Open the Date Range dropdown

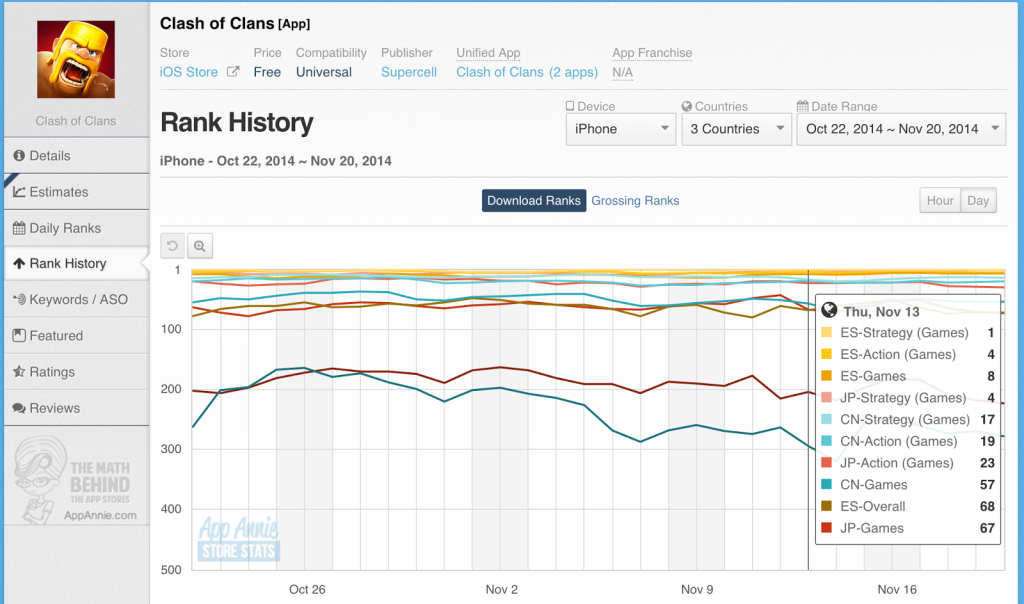pos(901,129)
